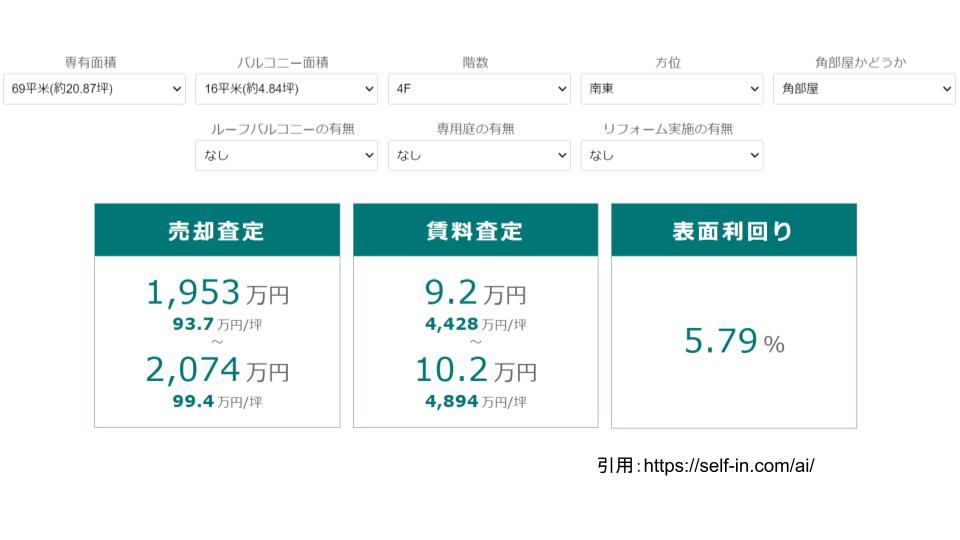Expand the バルコニー面積 dropdown showing 16平米
Viewport: 960px width, 540px height.
[286, 89]
